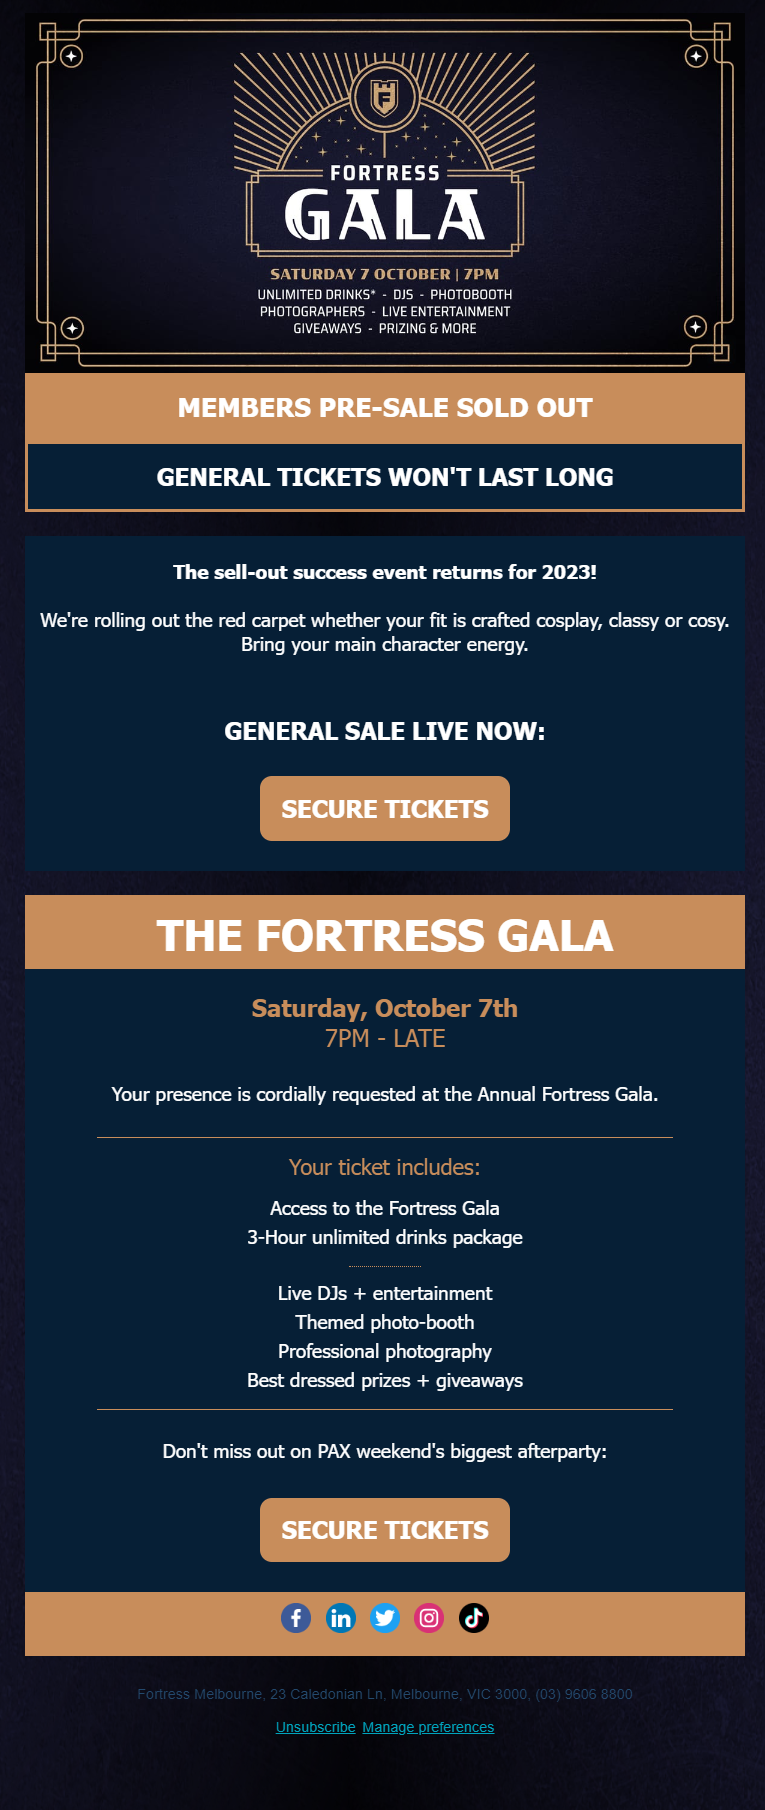Click GENERAL TICKETS WON'T LAST LONG banner

[x=385, y=477]
